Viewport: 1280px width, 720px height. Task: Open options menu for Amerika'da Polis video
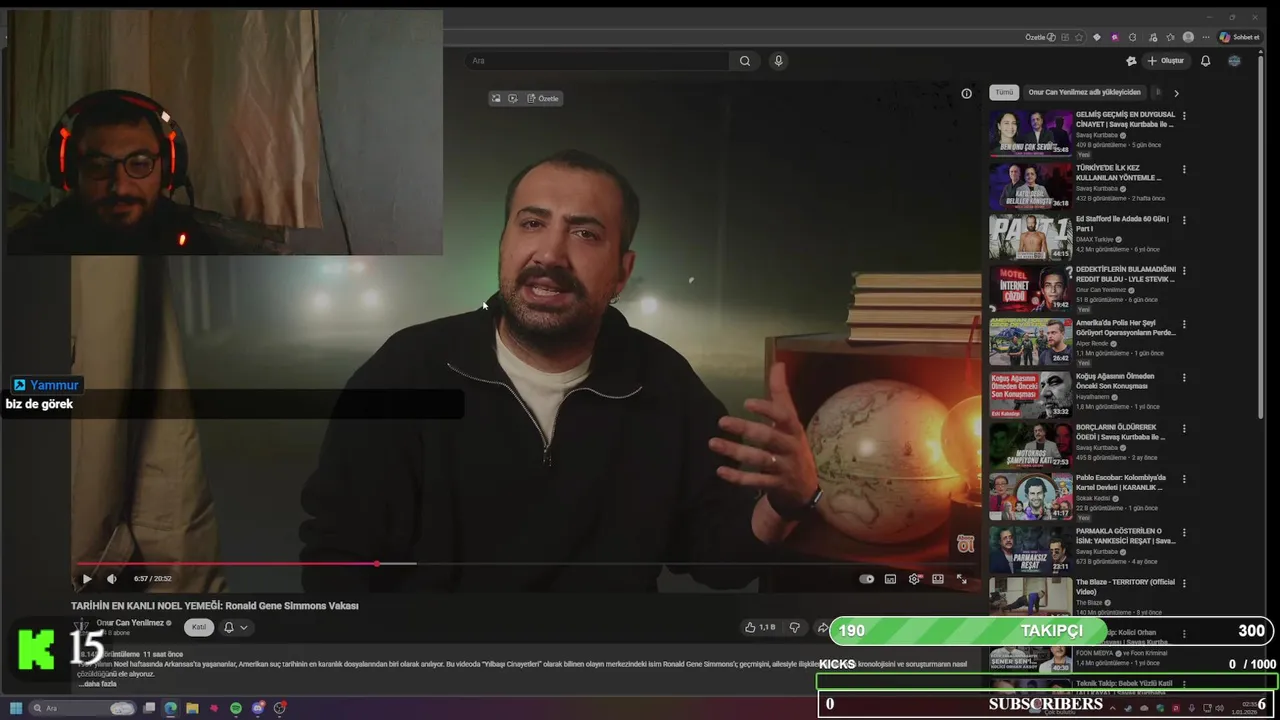tap(1184, 325)
